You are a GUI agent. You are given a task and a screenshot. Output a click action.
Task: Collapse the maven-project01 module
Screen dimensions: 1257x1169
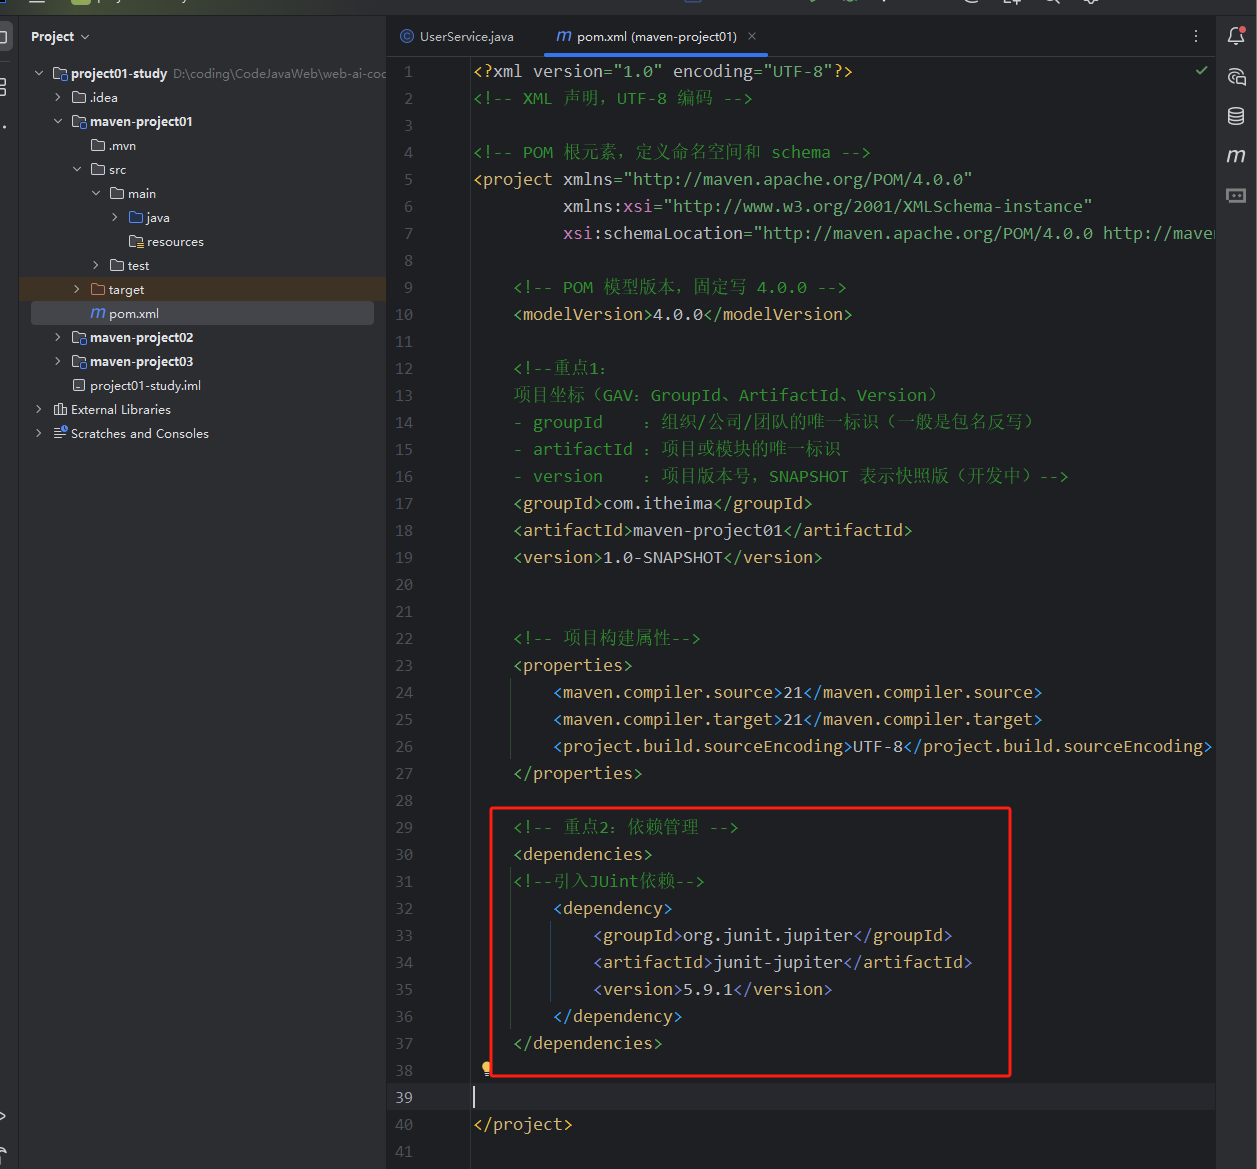pos(58,121)
